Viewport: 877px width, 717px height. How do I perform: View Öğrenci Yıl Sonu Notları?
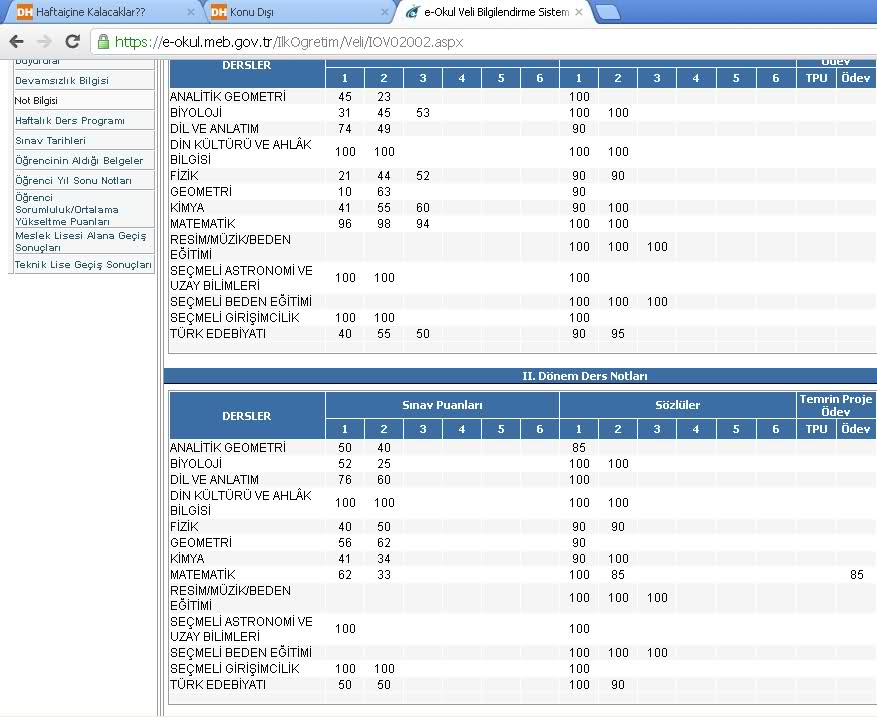(73, 180)
